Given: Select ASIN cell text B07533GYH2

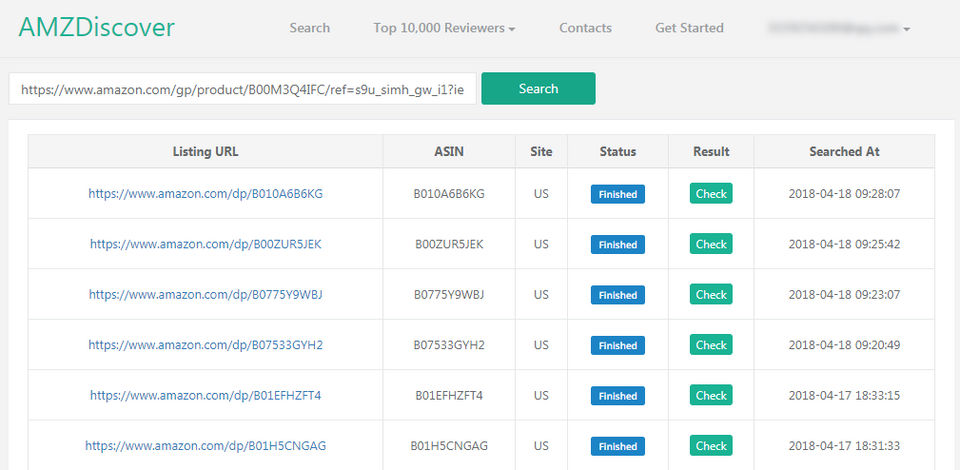Looking at the screenshot, I should (449, 345).
